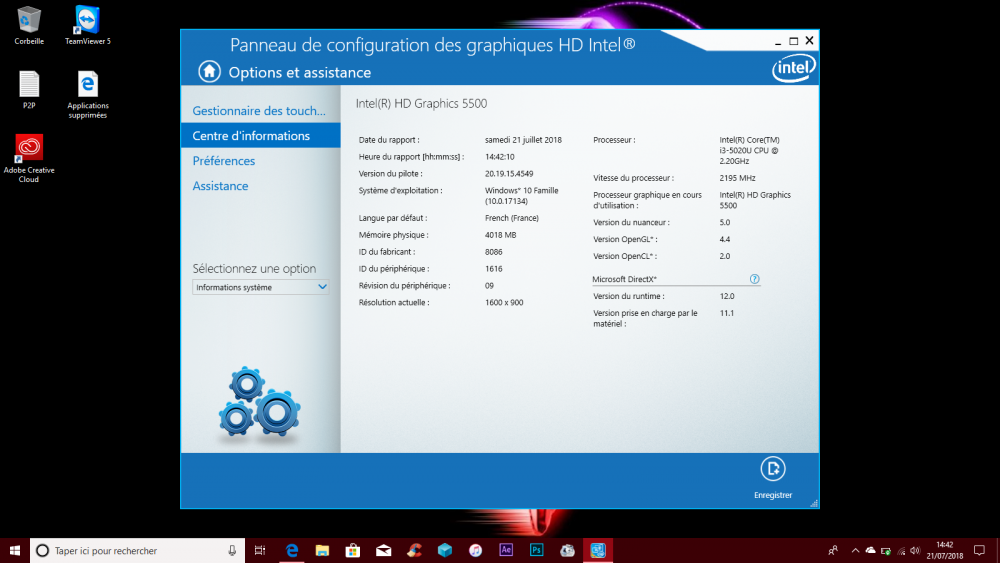
Task: Open Assistance in the sidebar
Action: click(220, 186)
